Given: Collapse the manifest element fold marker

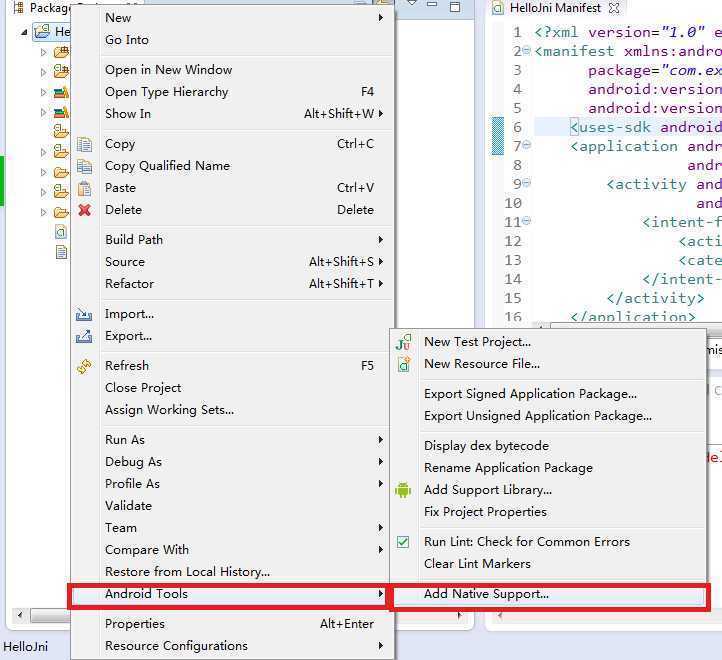Looking at the screenshot, I should click(526, 50).
